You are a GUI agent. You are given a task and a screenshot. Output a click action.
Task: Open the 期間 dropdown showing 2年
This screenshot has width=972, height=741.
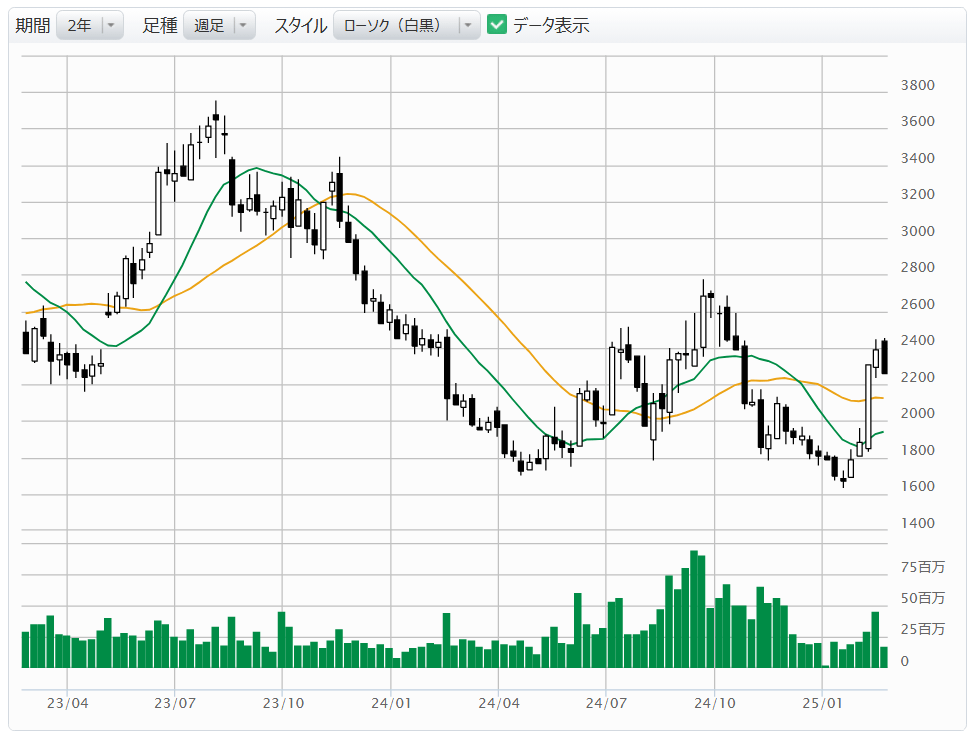coord(90,26)
